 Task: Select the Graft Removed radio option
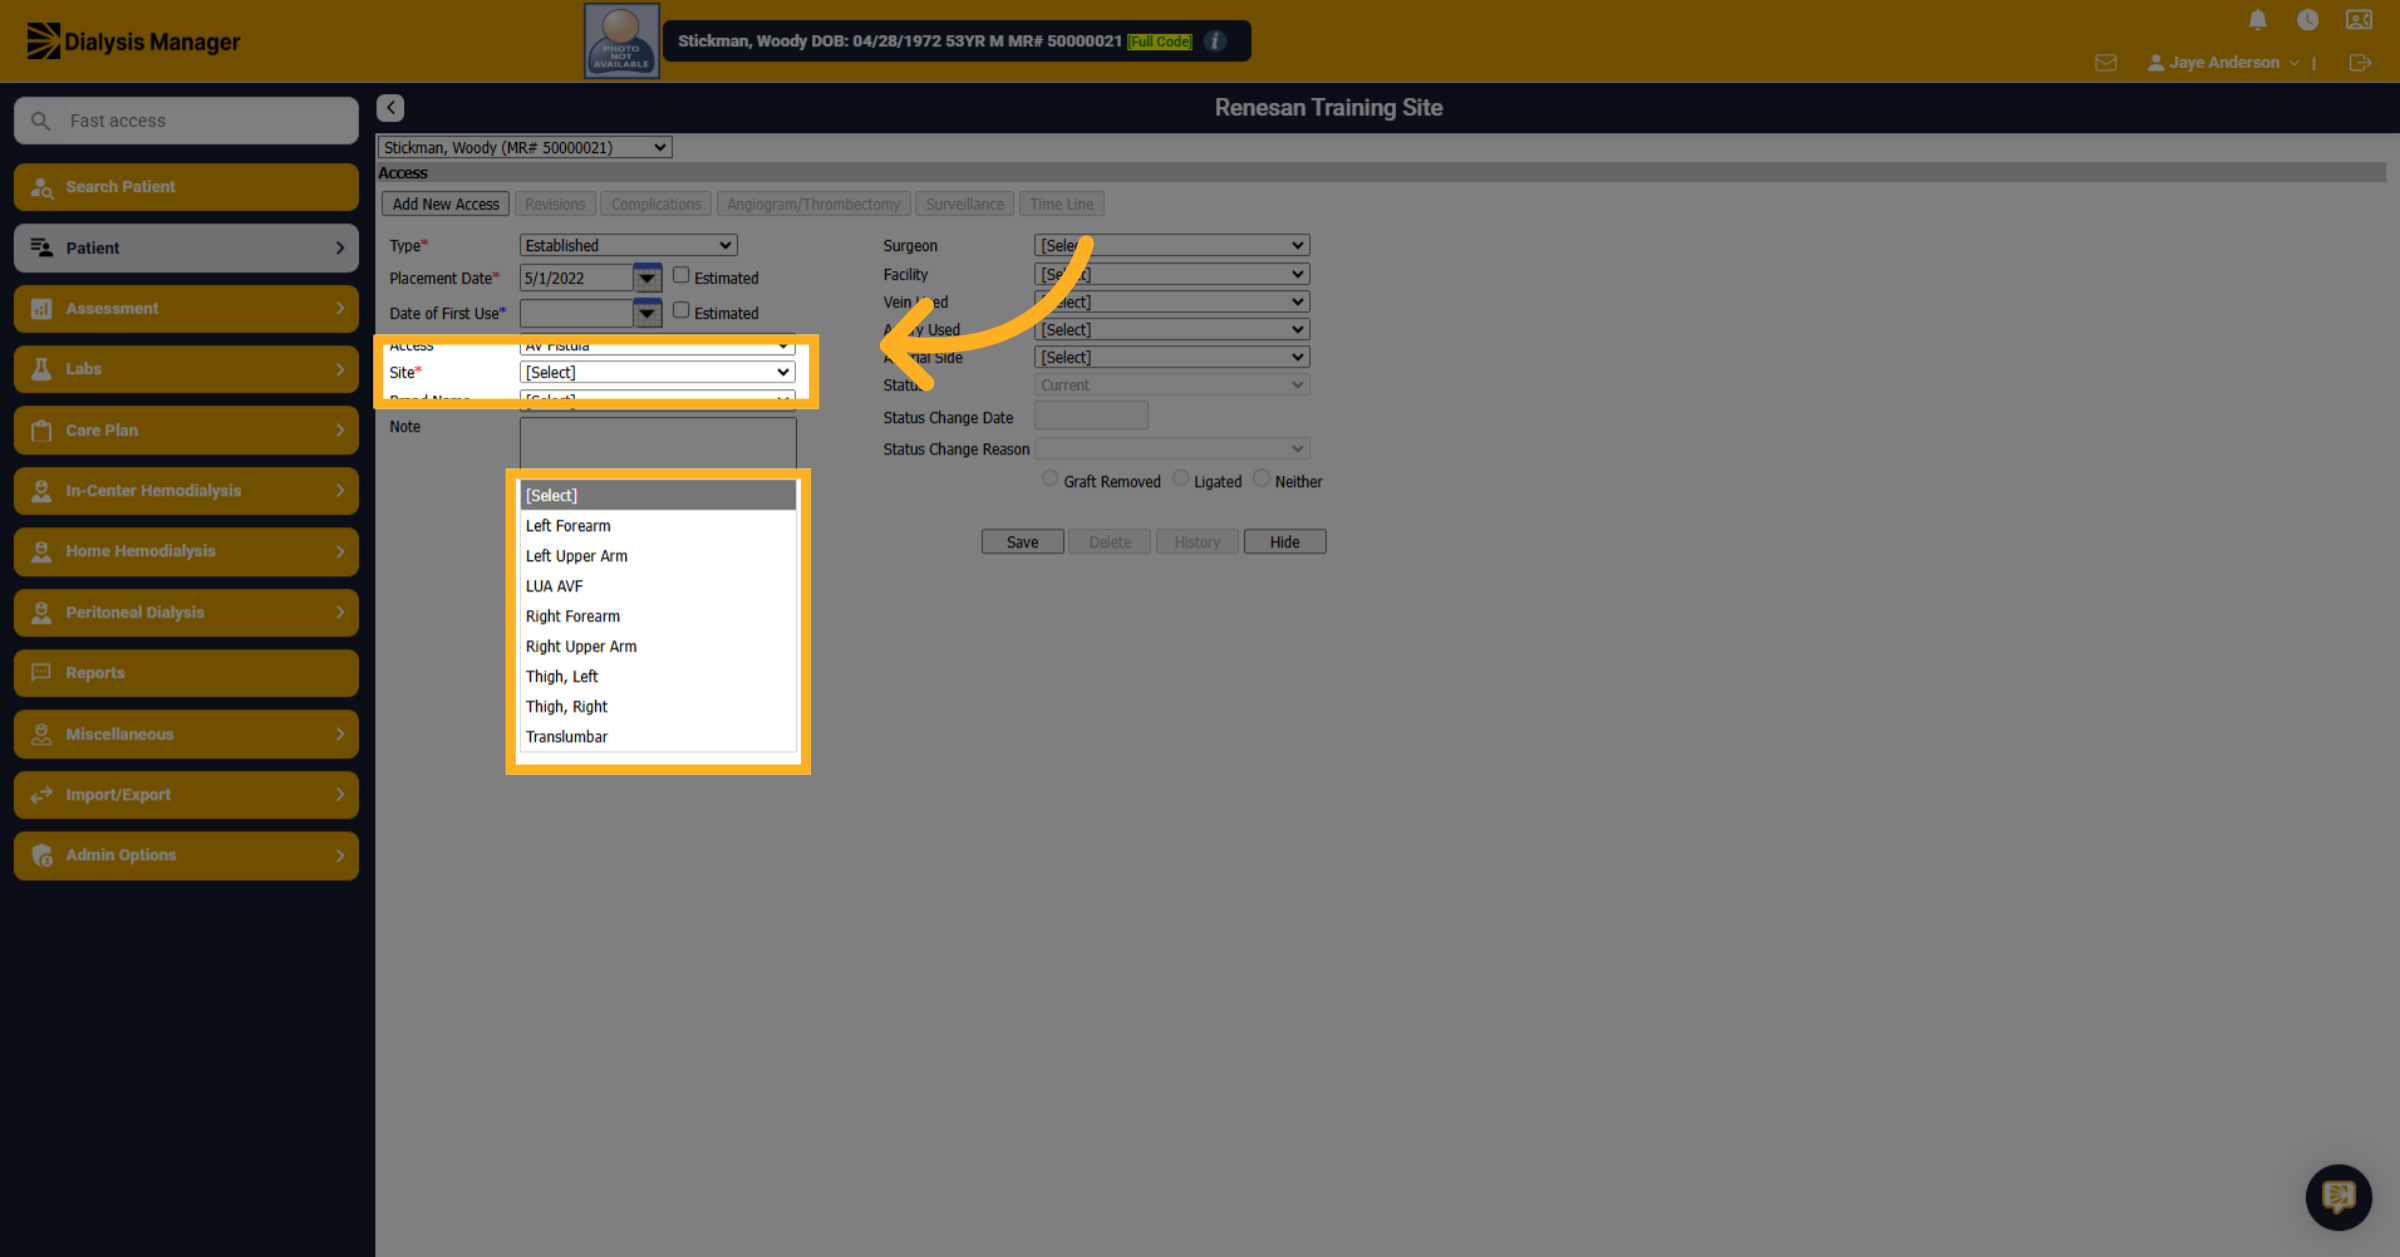(x=1050, y=478)
